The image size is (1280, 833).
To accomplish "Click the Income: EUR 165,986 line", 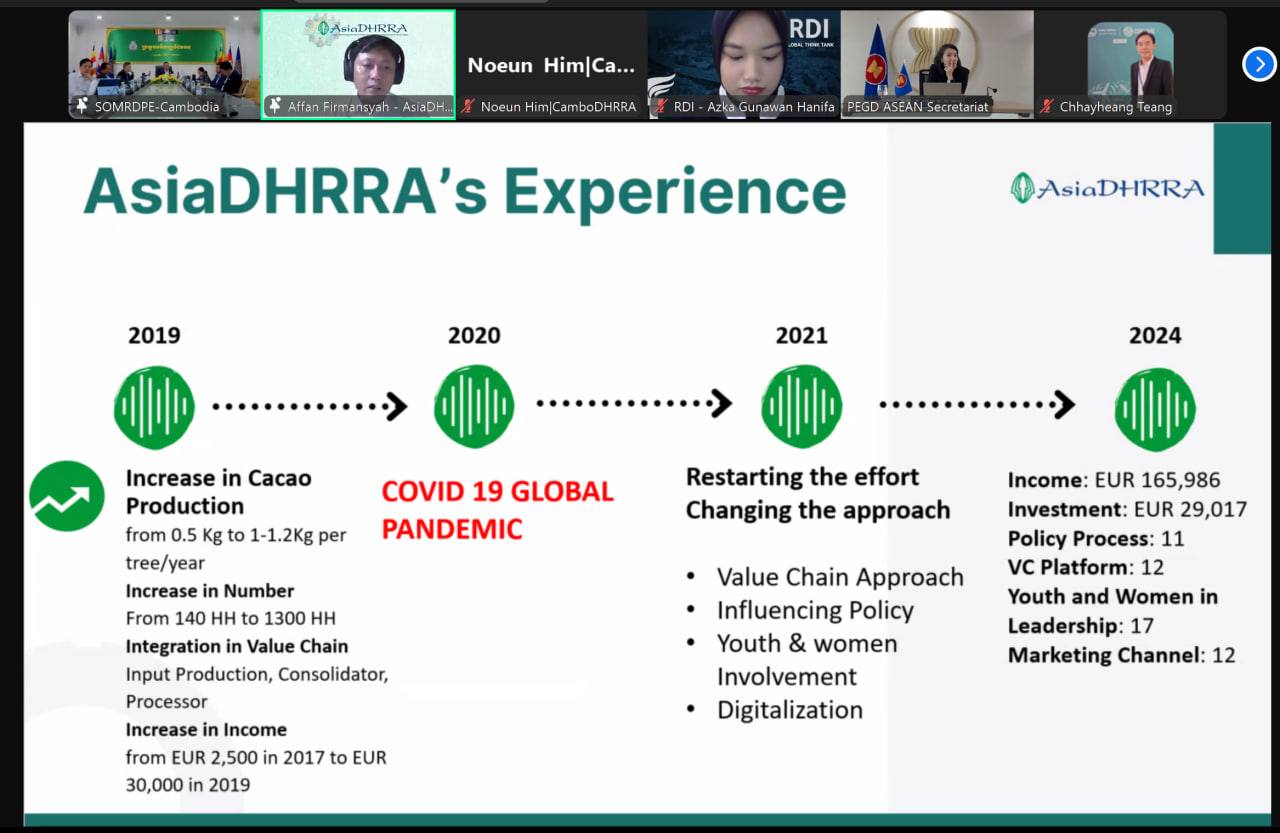I will pyautogui.click(x=1114, y=480).
